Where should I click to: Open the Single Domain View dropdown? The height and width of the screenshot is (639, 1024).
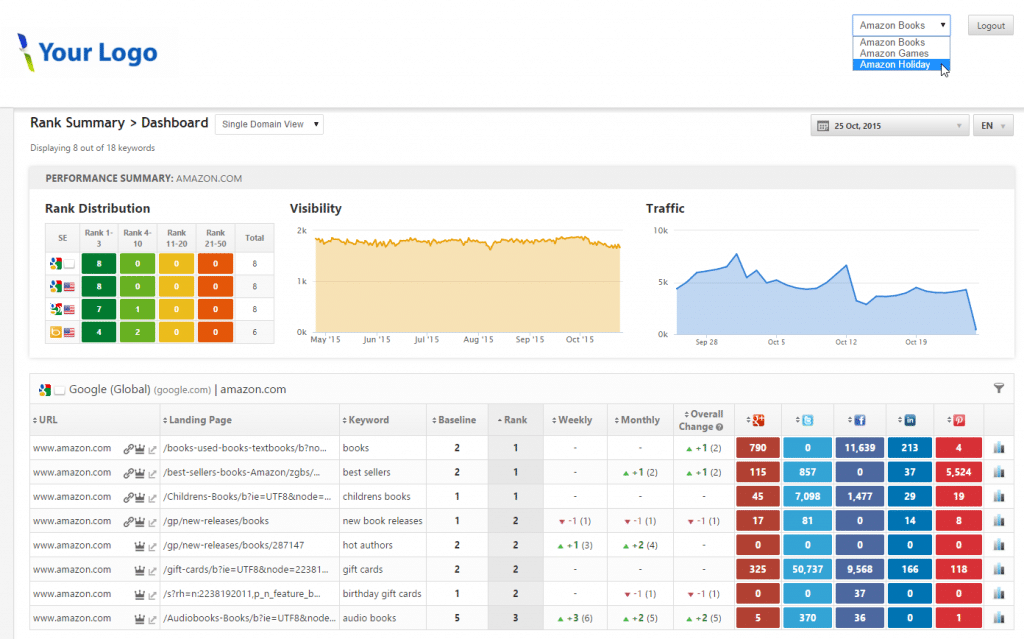coord(269,124)
